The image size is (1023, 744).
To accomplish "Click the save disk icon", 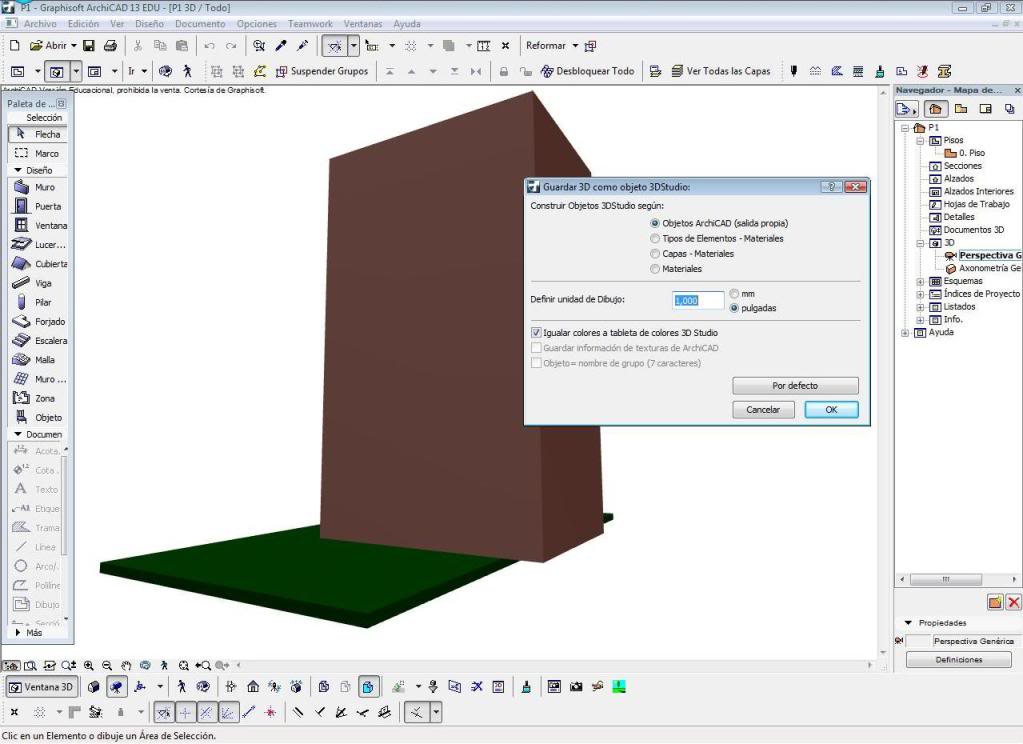I will 89,46.
